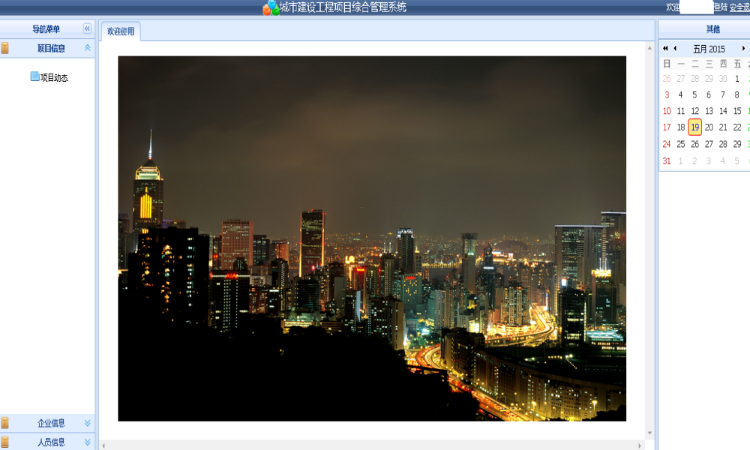
Task: Select date 13 in calendar
Action: pyautogui.click(x=709, y=111)
